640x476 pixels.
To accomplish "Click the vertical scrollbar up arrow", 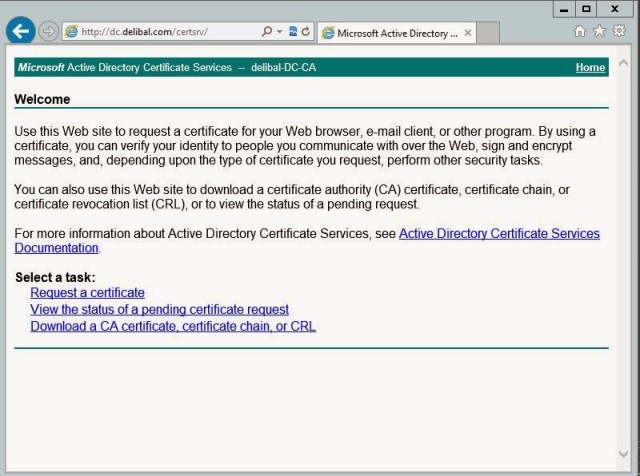I will click(625, 63).
